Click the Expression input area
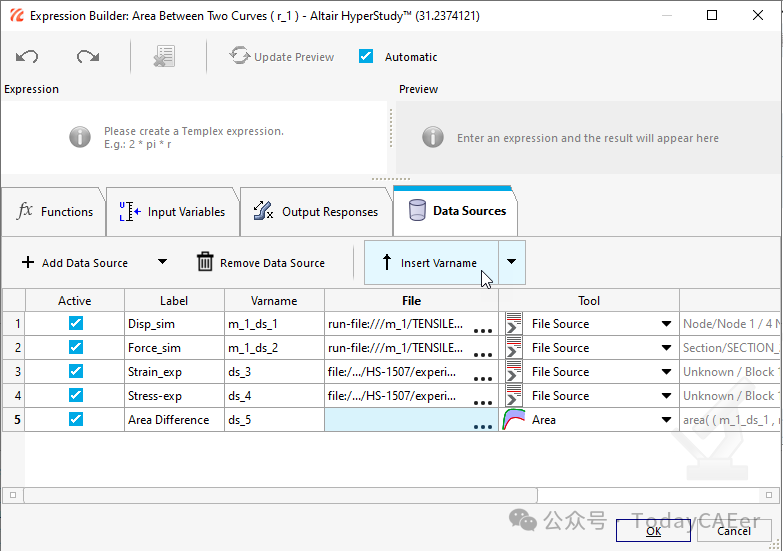Screen dimensions: 783x551 click(x=194, y=138)
